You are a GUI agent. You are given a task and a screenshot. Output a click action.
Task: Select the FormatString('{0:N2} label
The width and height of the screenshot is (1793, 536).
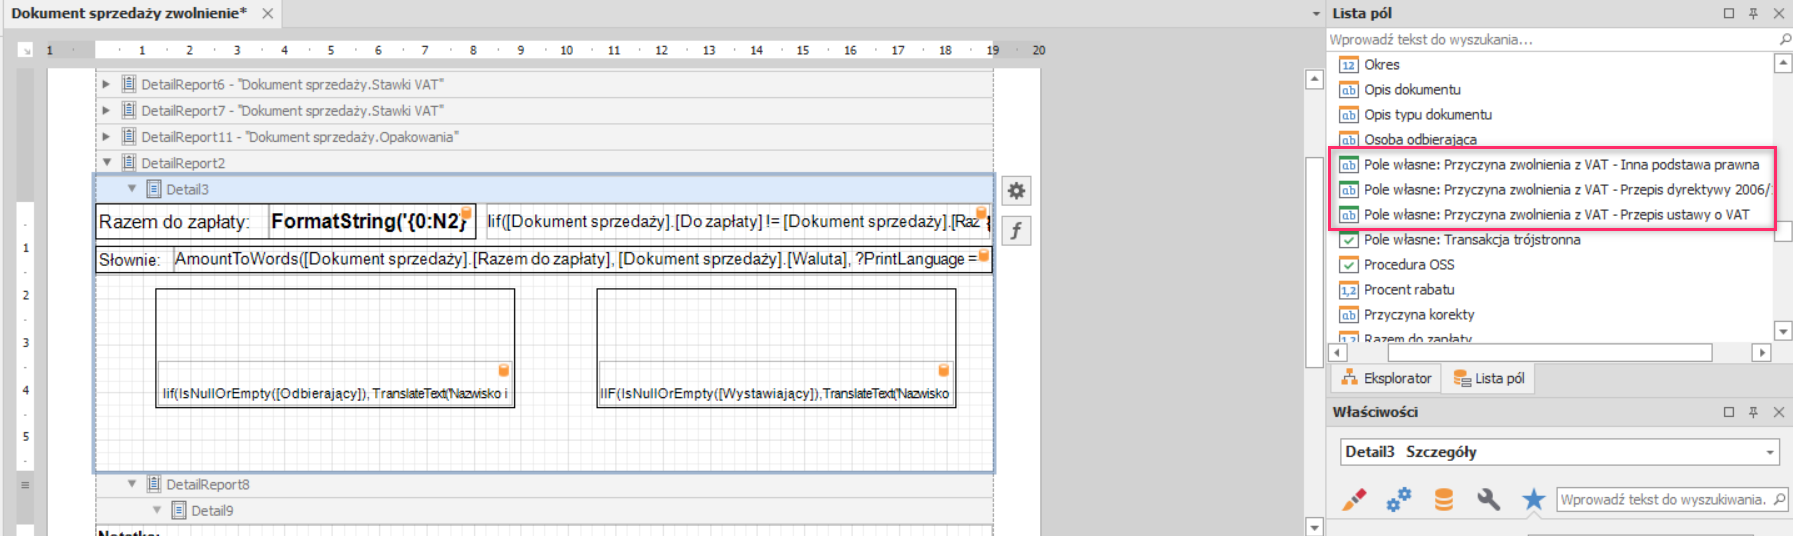[372, 222]
